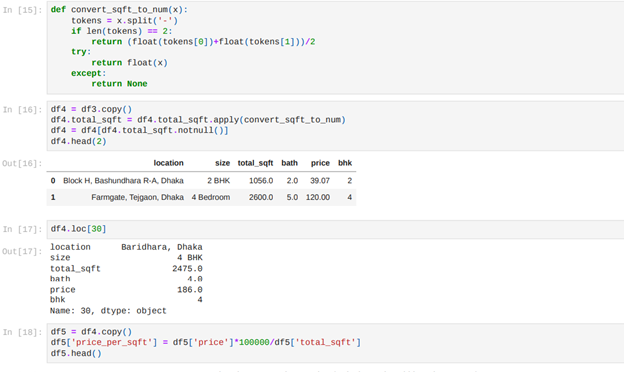This screenshot has width=624, height=372.
Task: Click the 4 Bedroom size cell
Action: point(211,197)
